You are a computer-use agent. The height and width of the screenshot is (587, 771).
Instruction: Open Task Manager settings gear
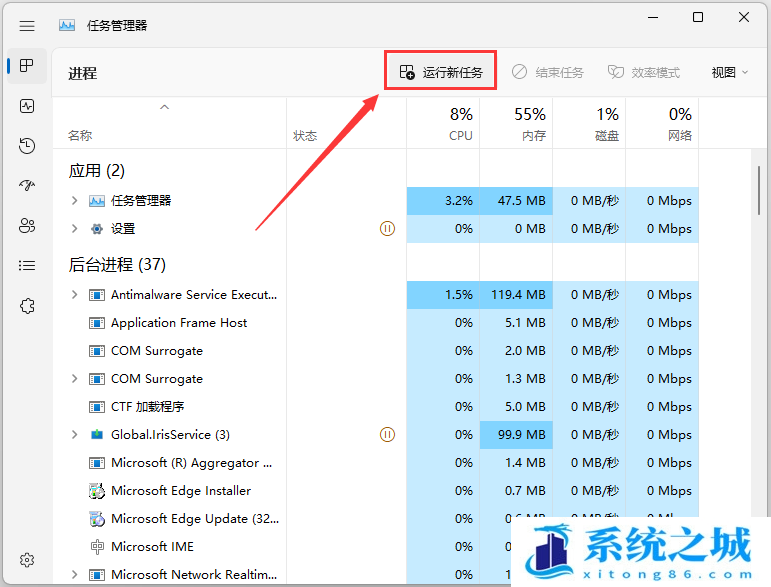click(x=27, y=560)
